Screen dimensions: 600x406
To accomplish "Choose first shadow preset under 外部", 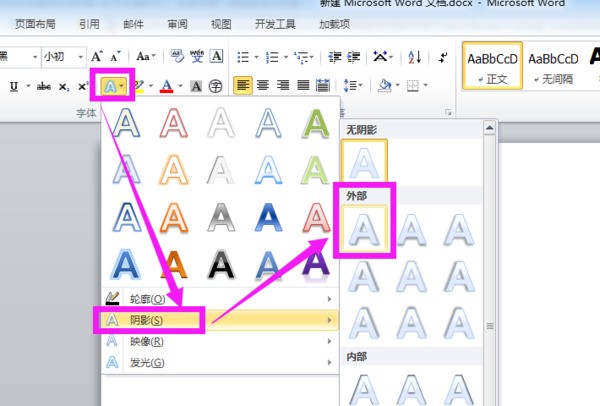I will tap(364, 228).
